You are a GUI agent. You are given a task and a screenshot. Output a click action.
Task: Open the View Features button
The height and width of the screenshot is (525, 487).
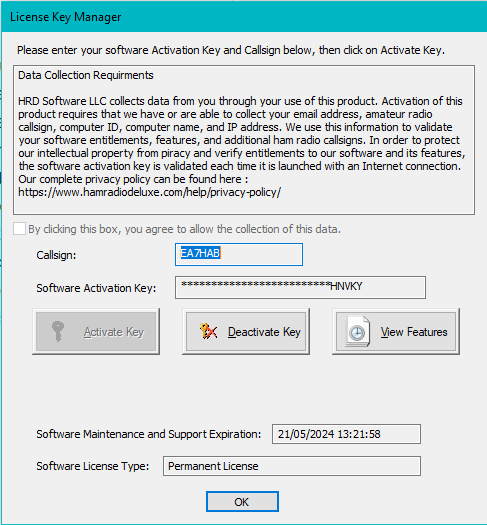(x=396, y=331)
